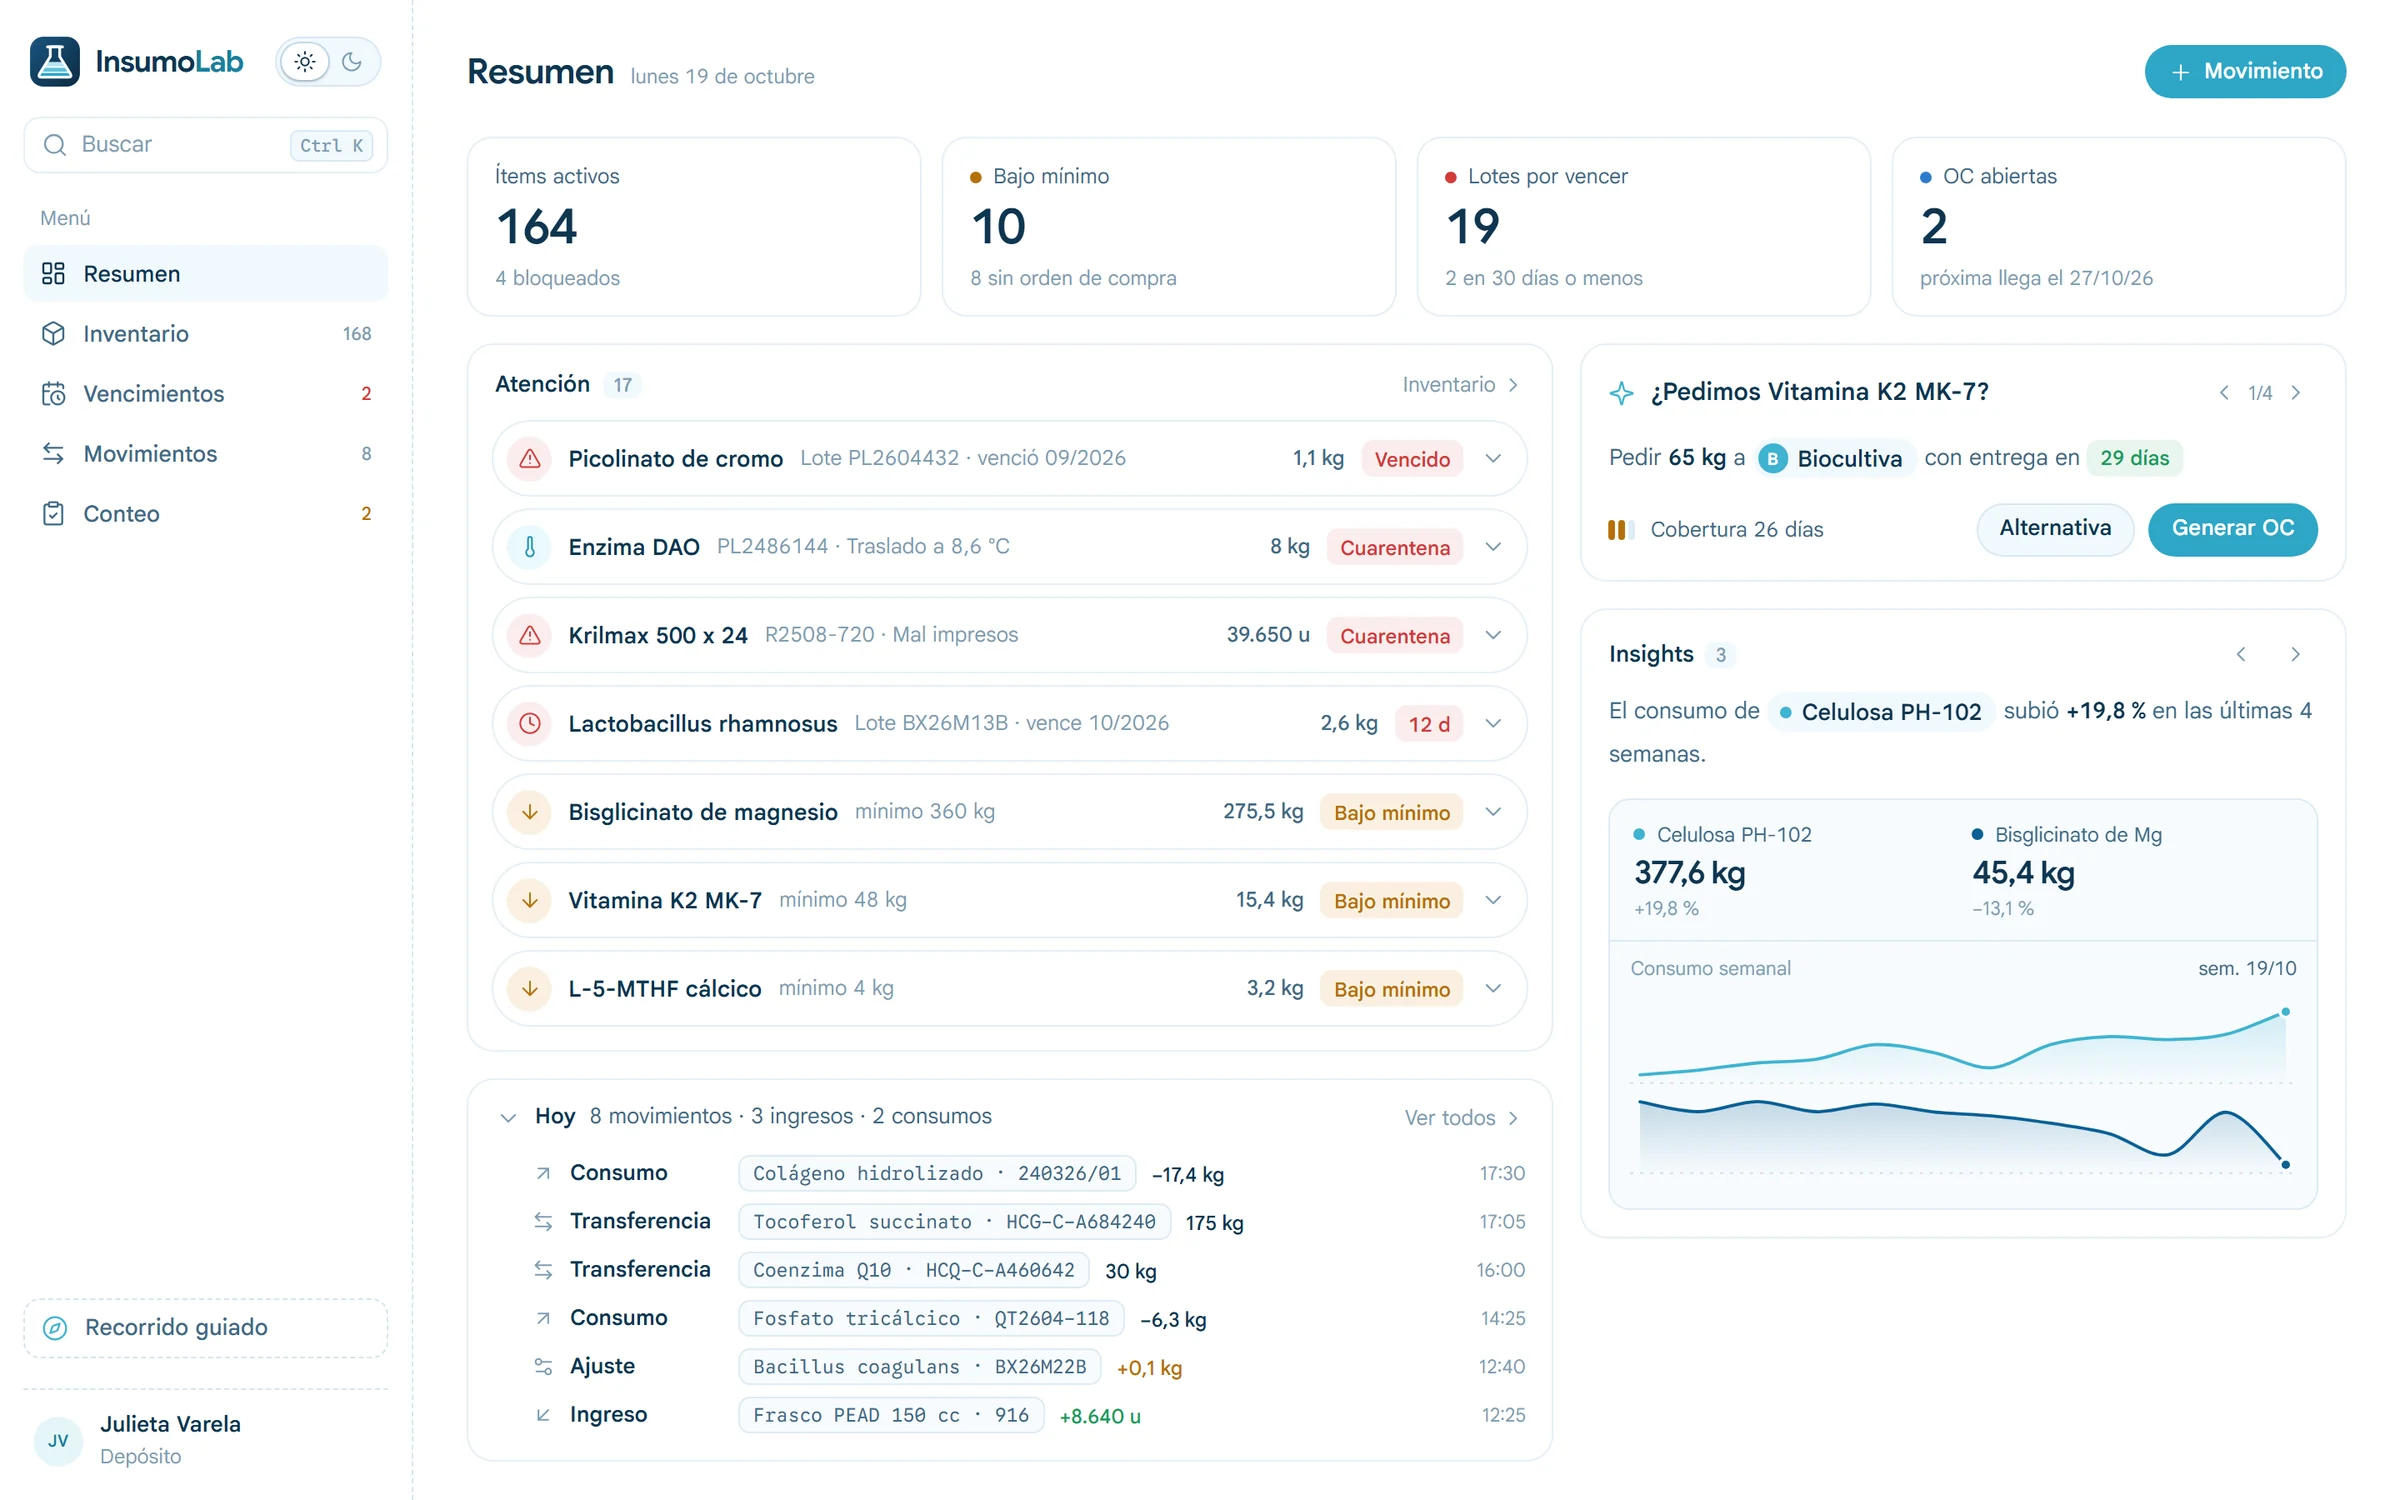Image resolution: width=2400 pixels, height=1500 pixels.
Task: Expand the Lactobacillus rhamnosus row
Action: point(1493,723)
